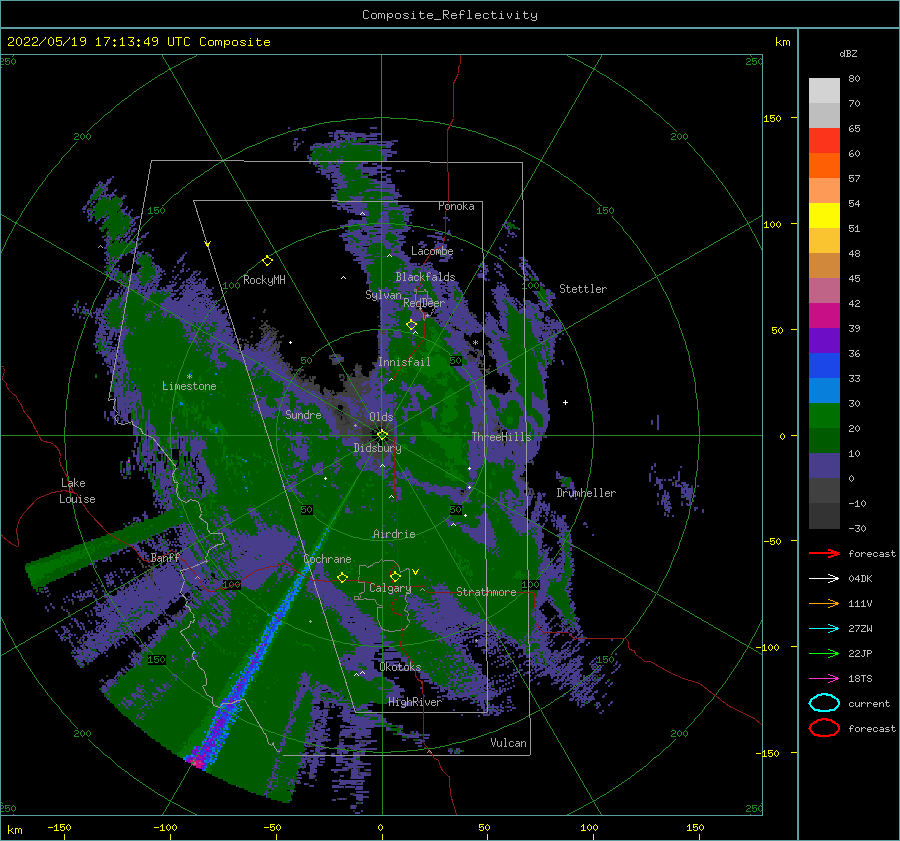Click the dBZ legend heading
This screenshot has width=900, height=841.
pyautogui.click(x=848, y=53)
